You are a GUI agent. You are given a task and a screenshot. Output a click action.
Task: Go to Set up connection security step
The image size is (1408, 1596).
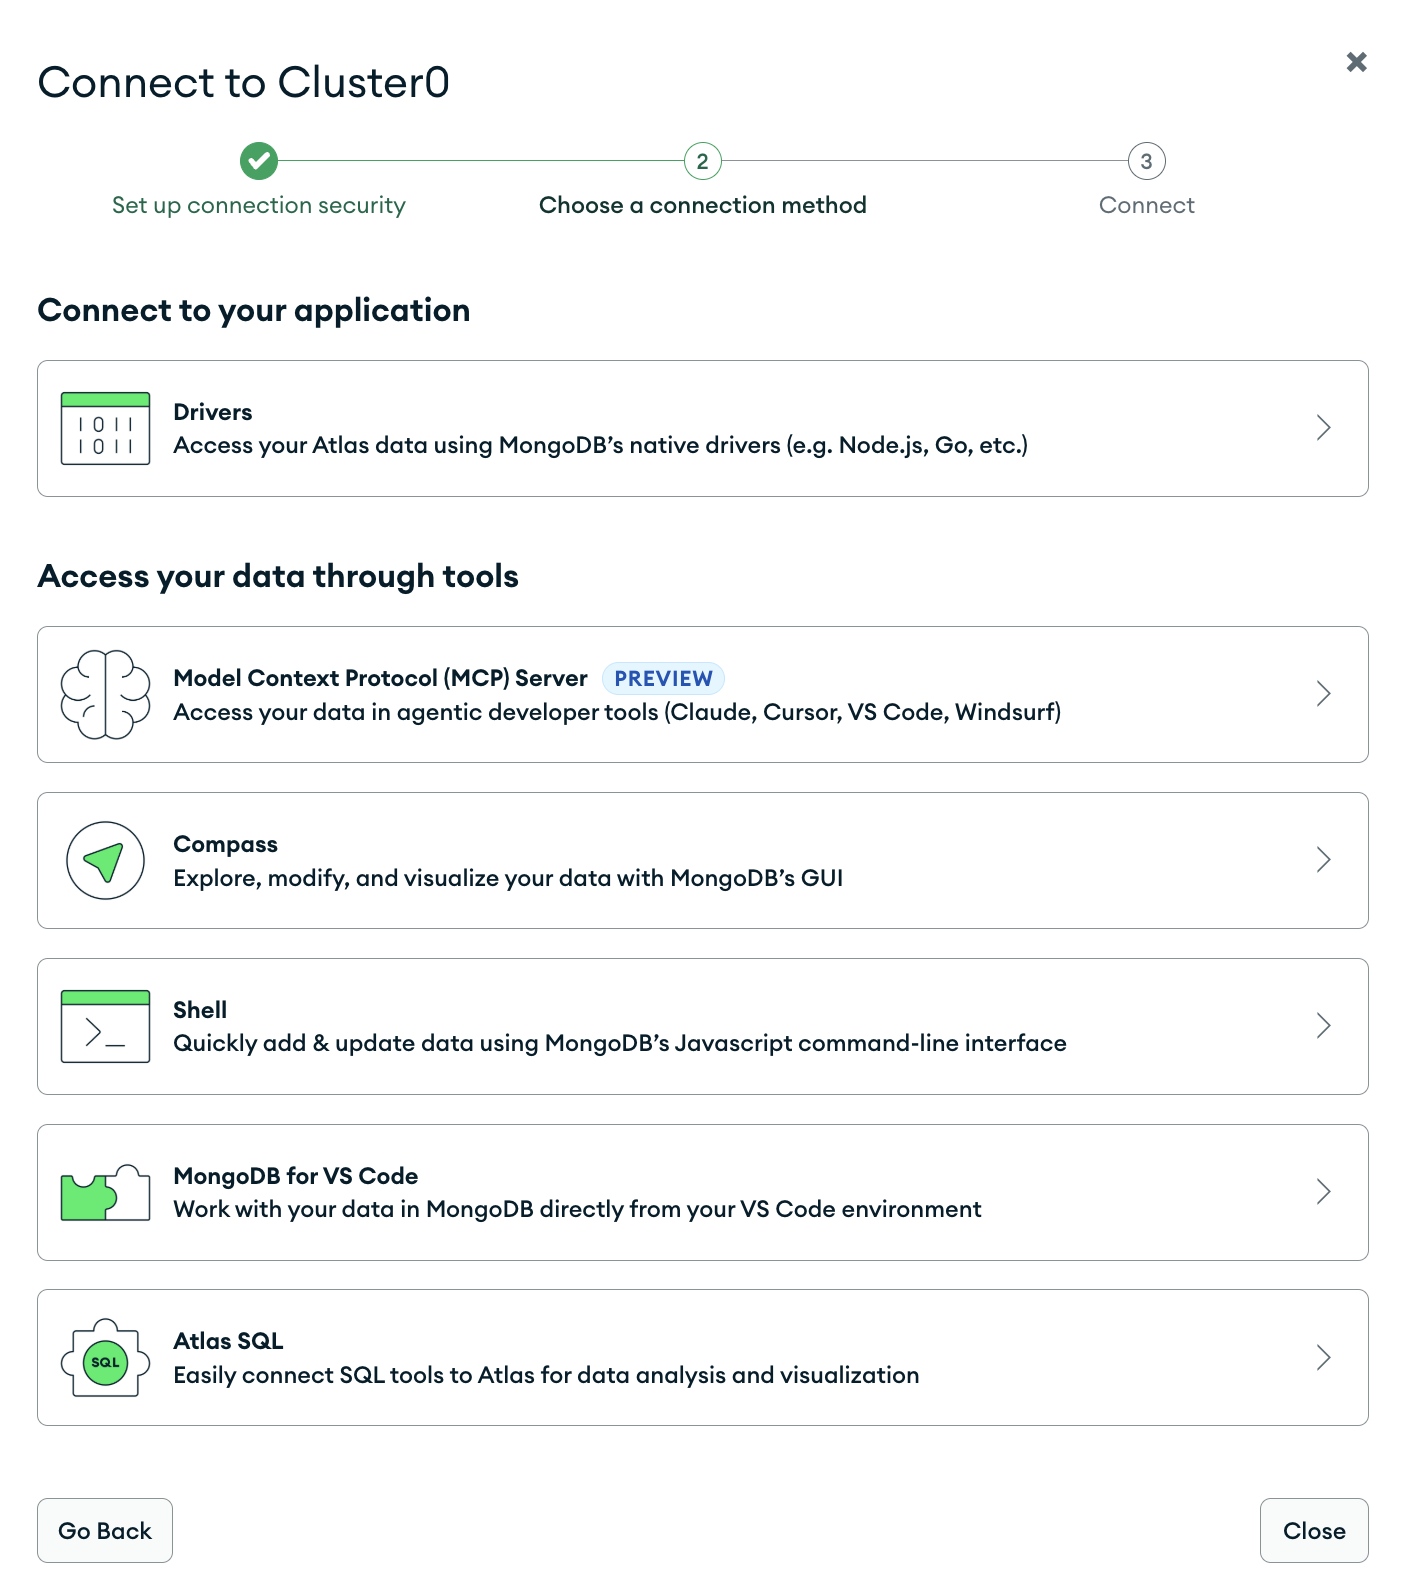point(259,205)
